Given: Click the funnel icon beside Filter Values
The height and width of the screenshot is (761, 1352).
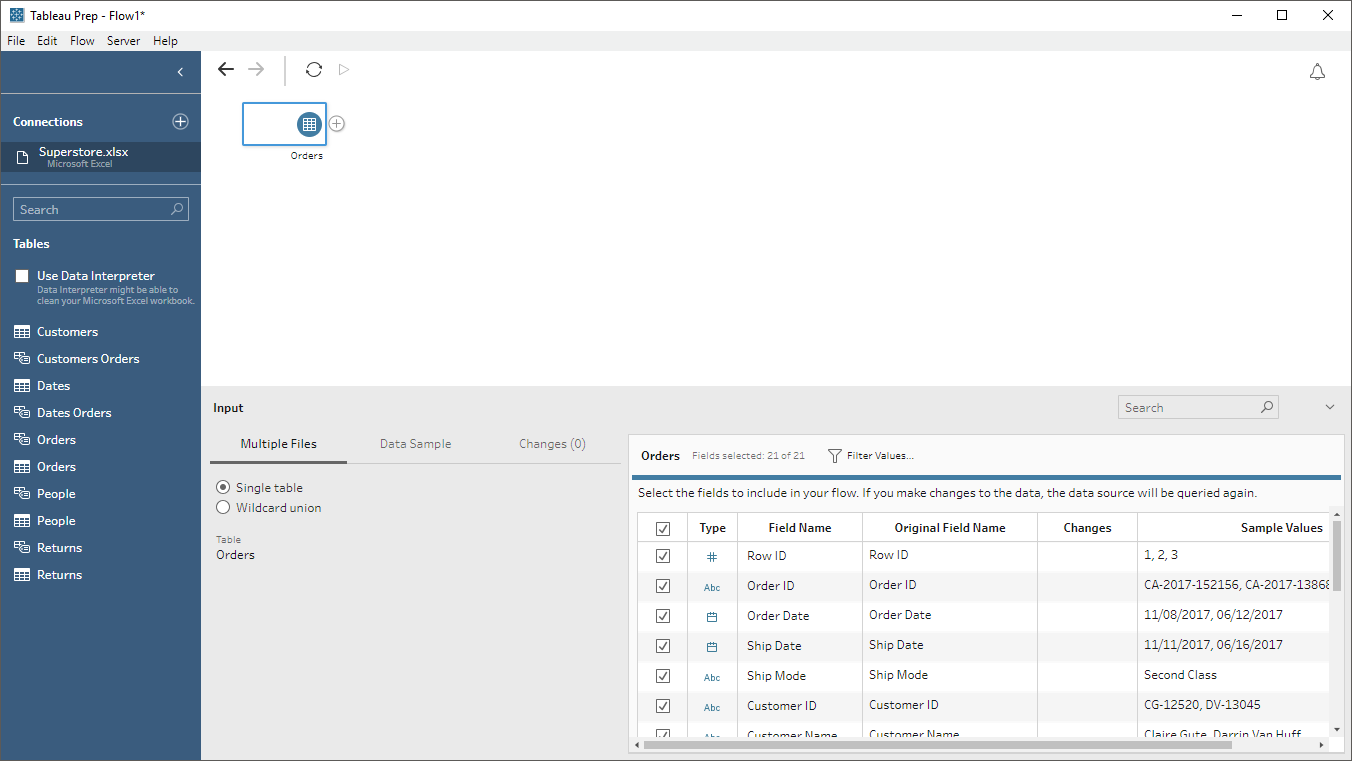Looking at the screenshot, I should 835,456.
